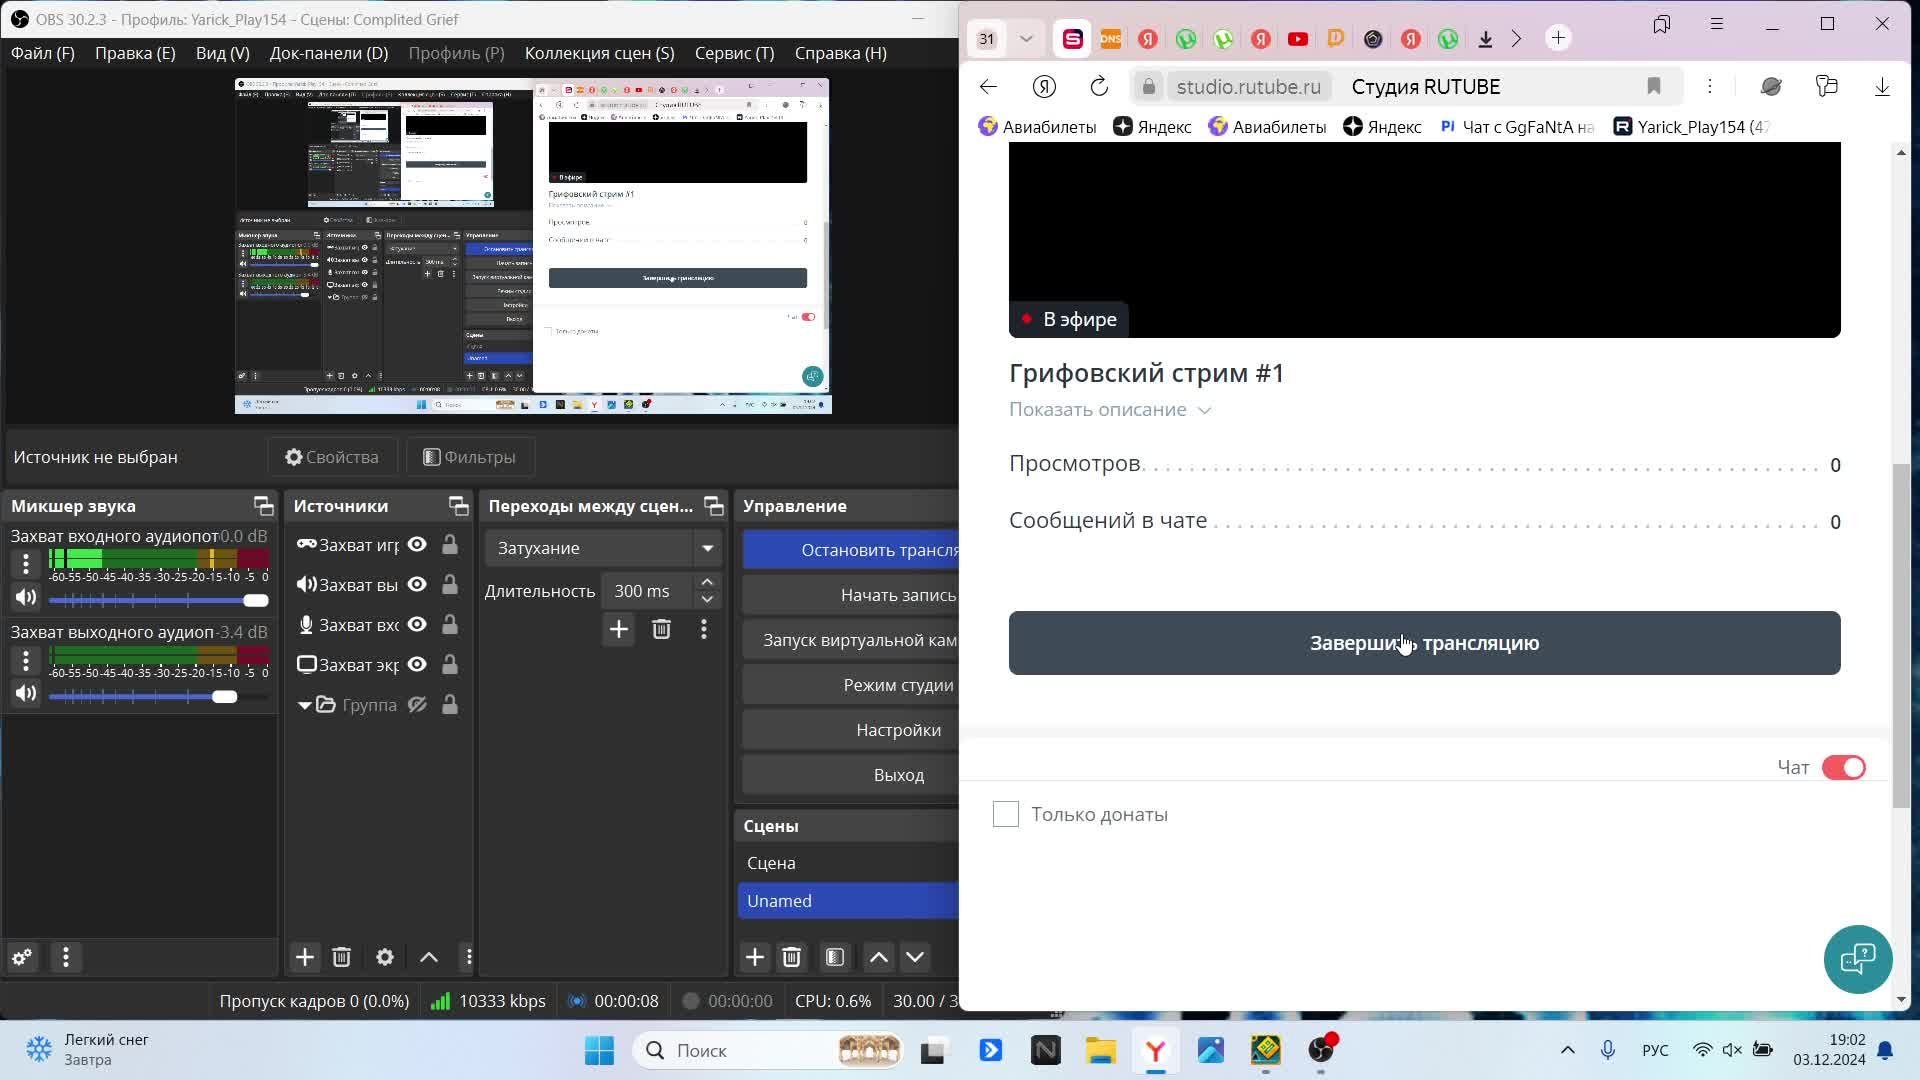
Task: Increase the transition duration with up stepper
Action: 707,582
